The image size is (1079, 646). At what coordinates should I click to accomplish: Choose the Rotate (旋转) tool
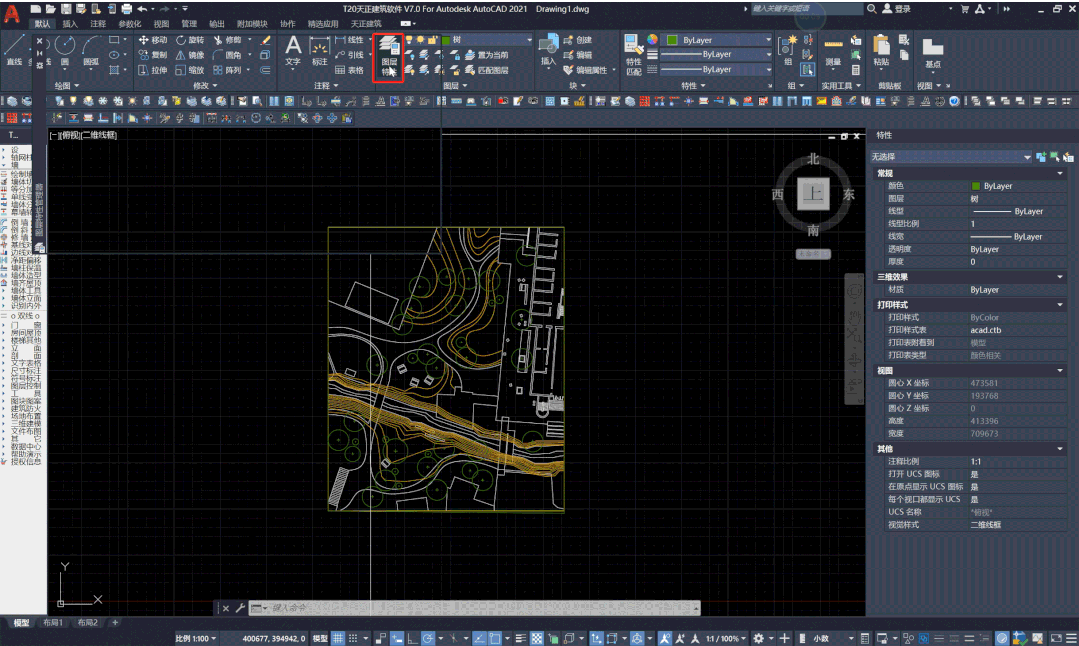pos(190,40)
